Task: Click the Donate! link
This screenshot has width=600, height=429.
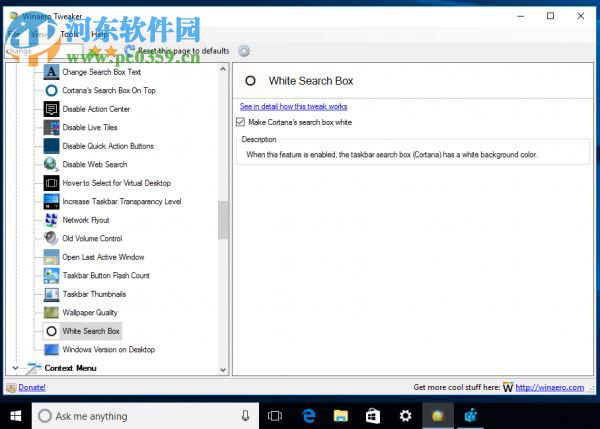Action: point(32,387)
